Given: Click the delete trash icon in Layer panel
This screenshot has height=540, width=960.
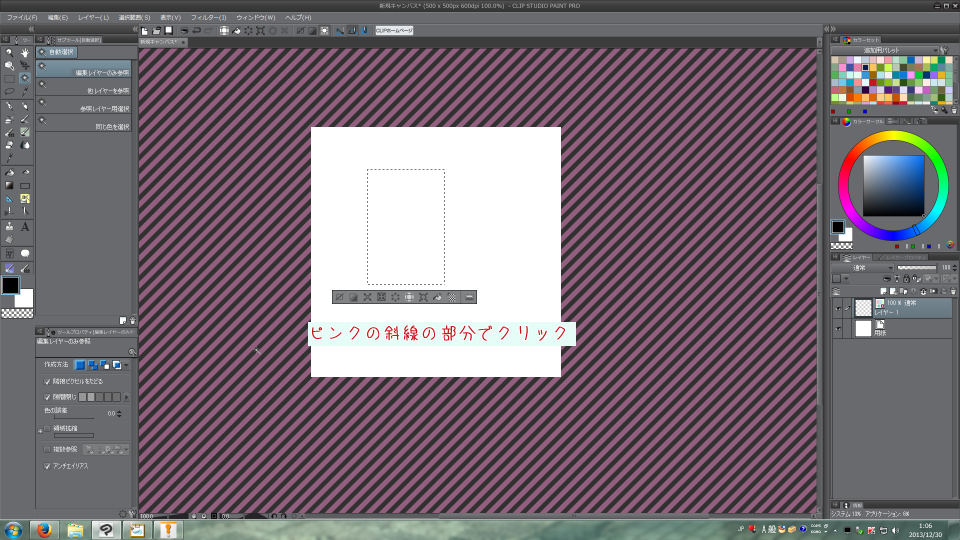Looking at the screenshot, I should (953, 291).
